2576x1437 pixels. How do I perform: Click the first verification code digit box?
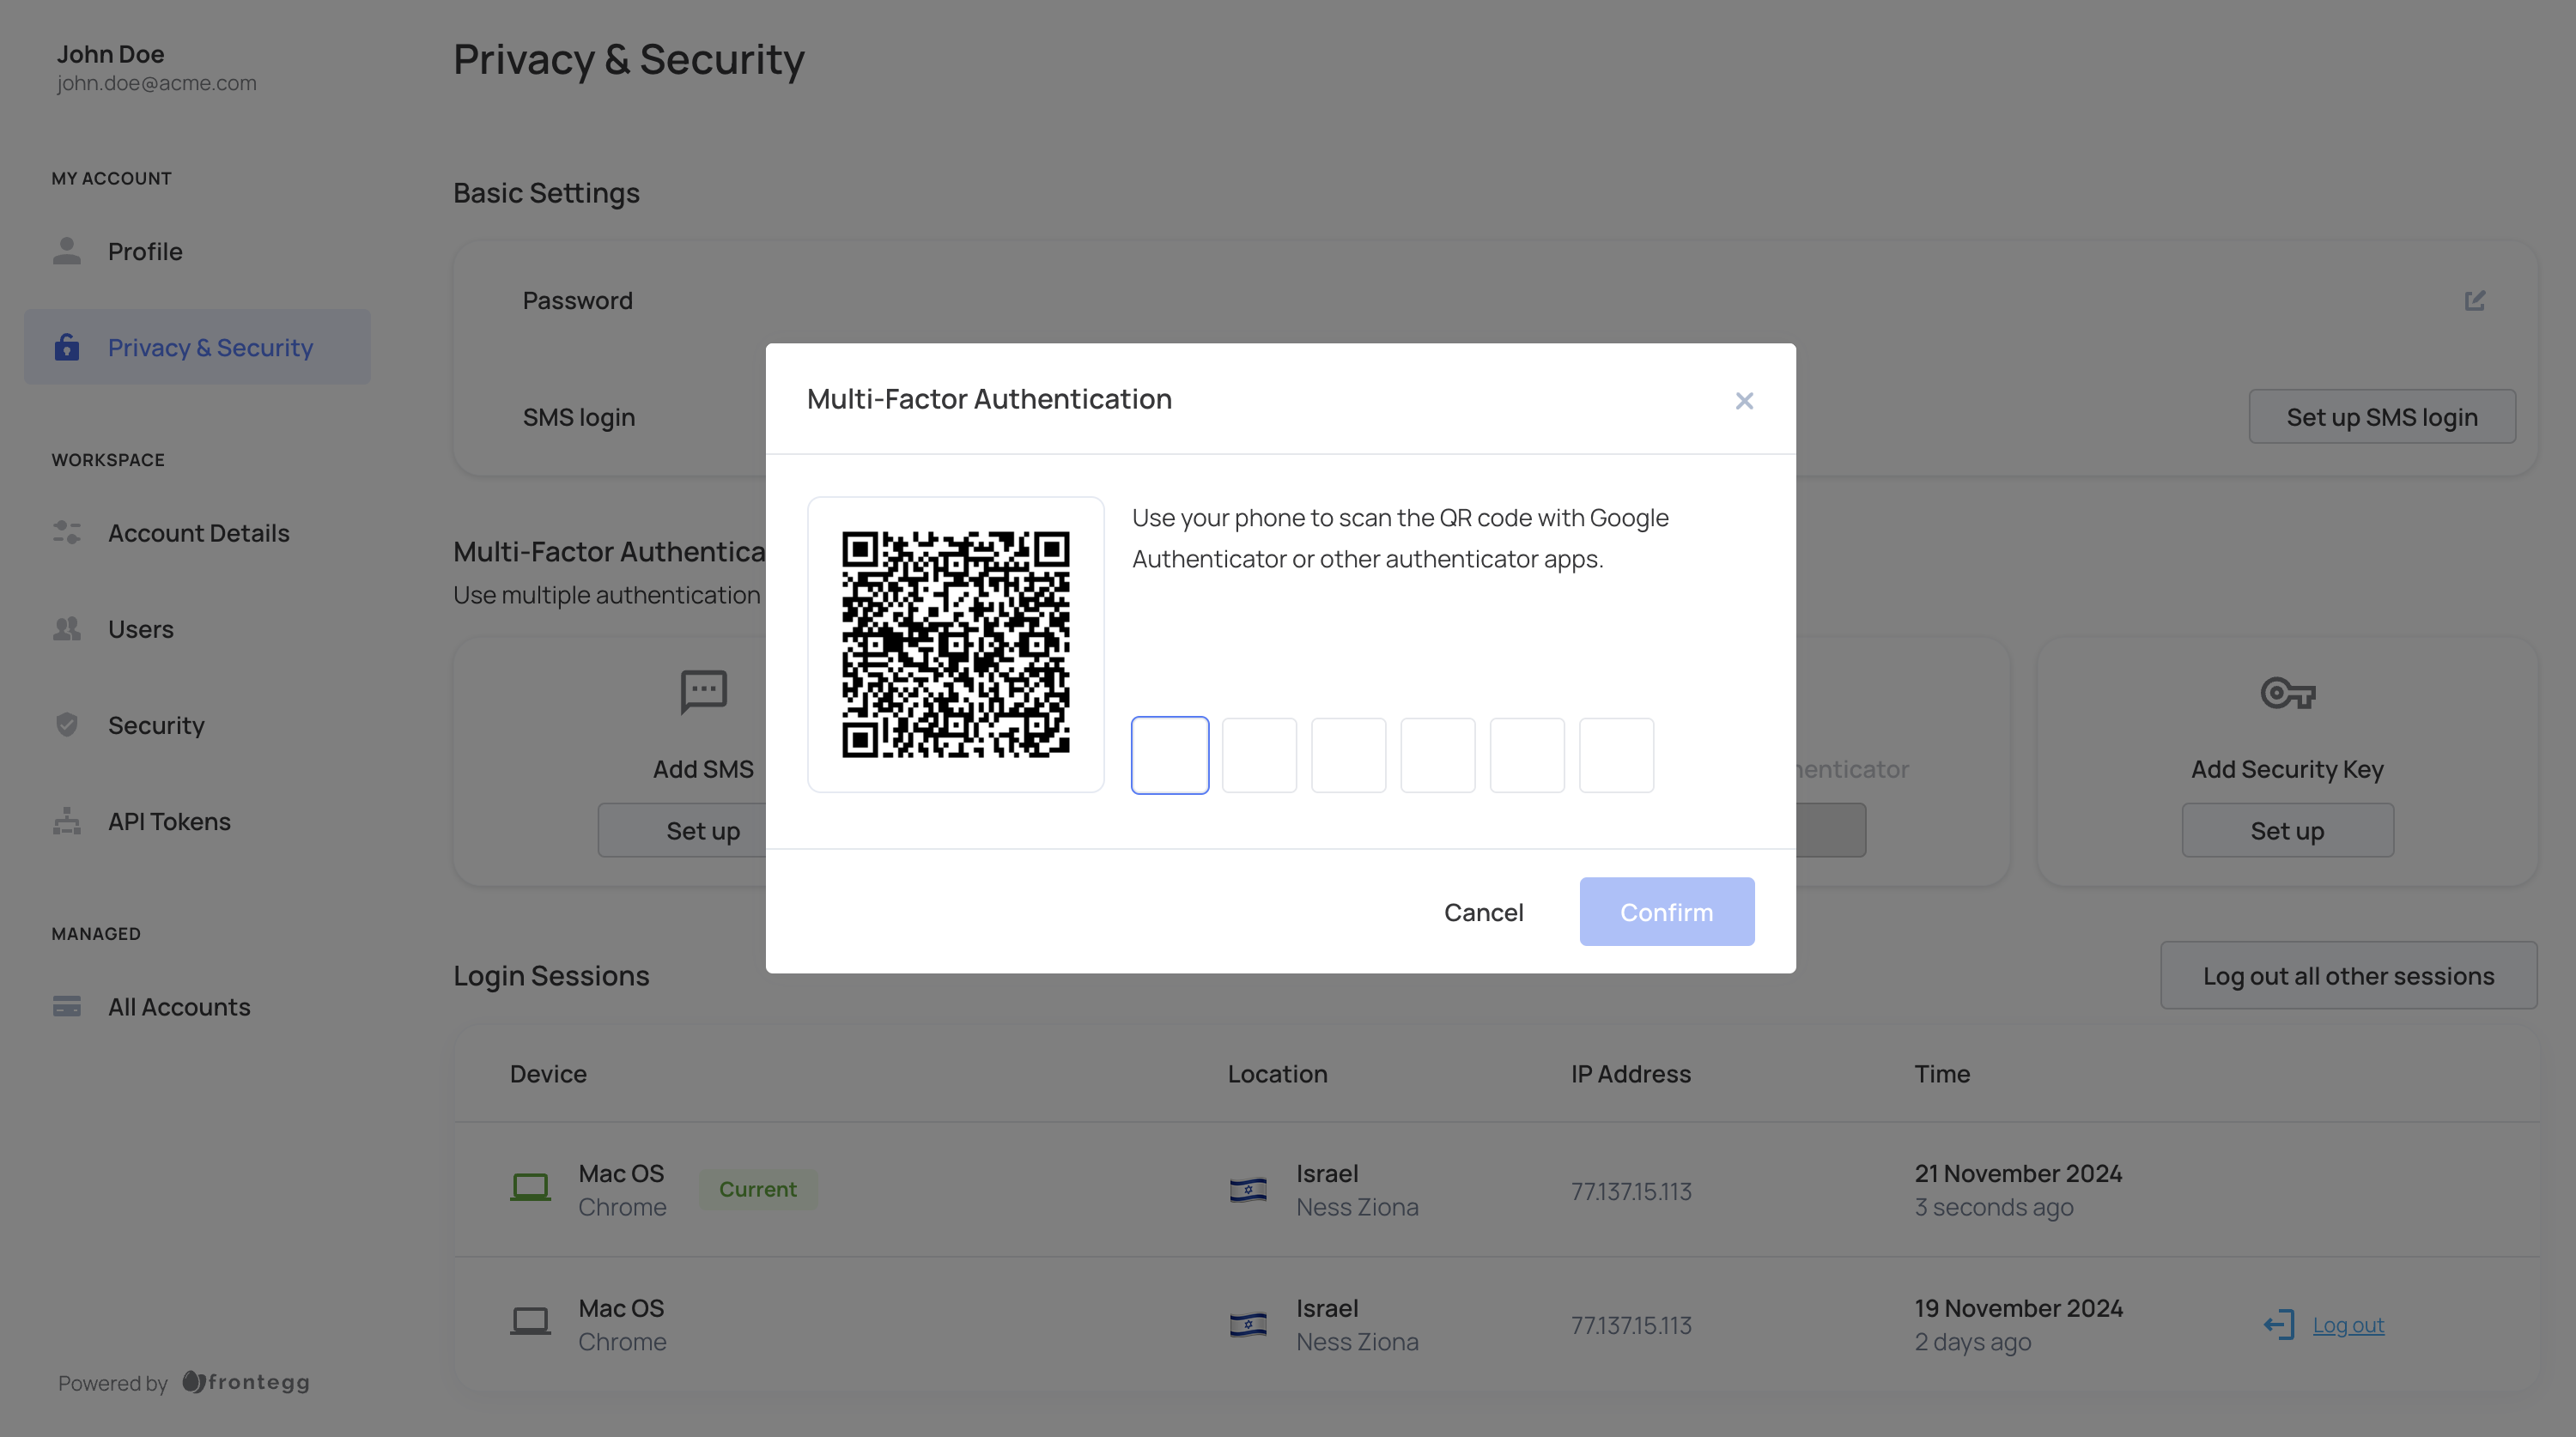pos(1169,755)
